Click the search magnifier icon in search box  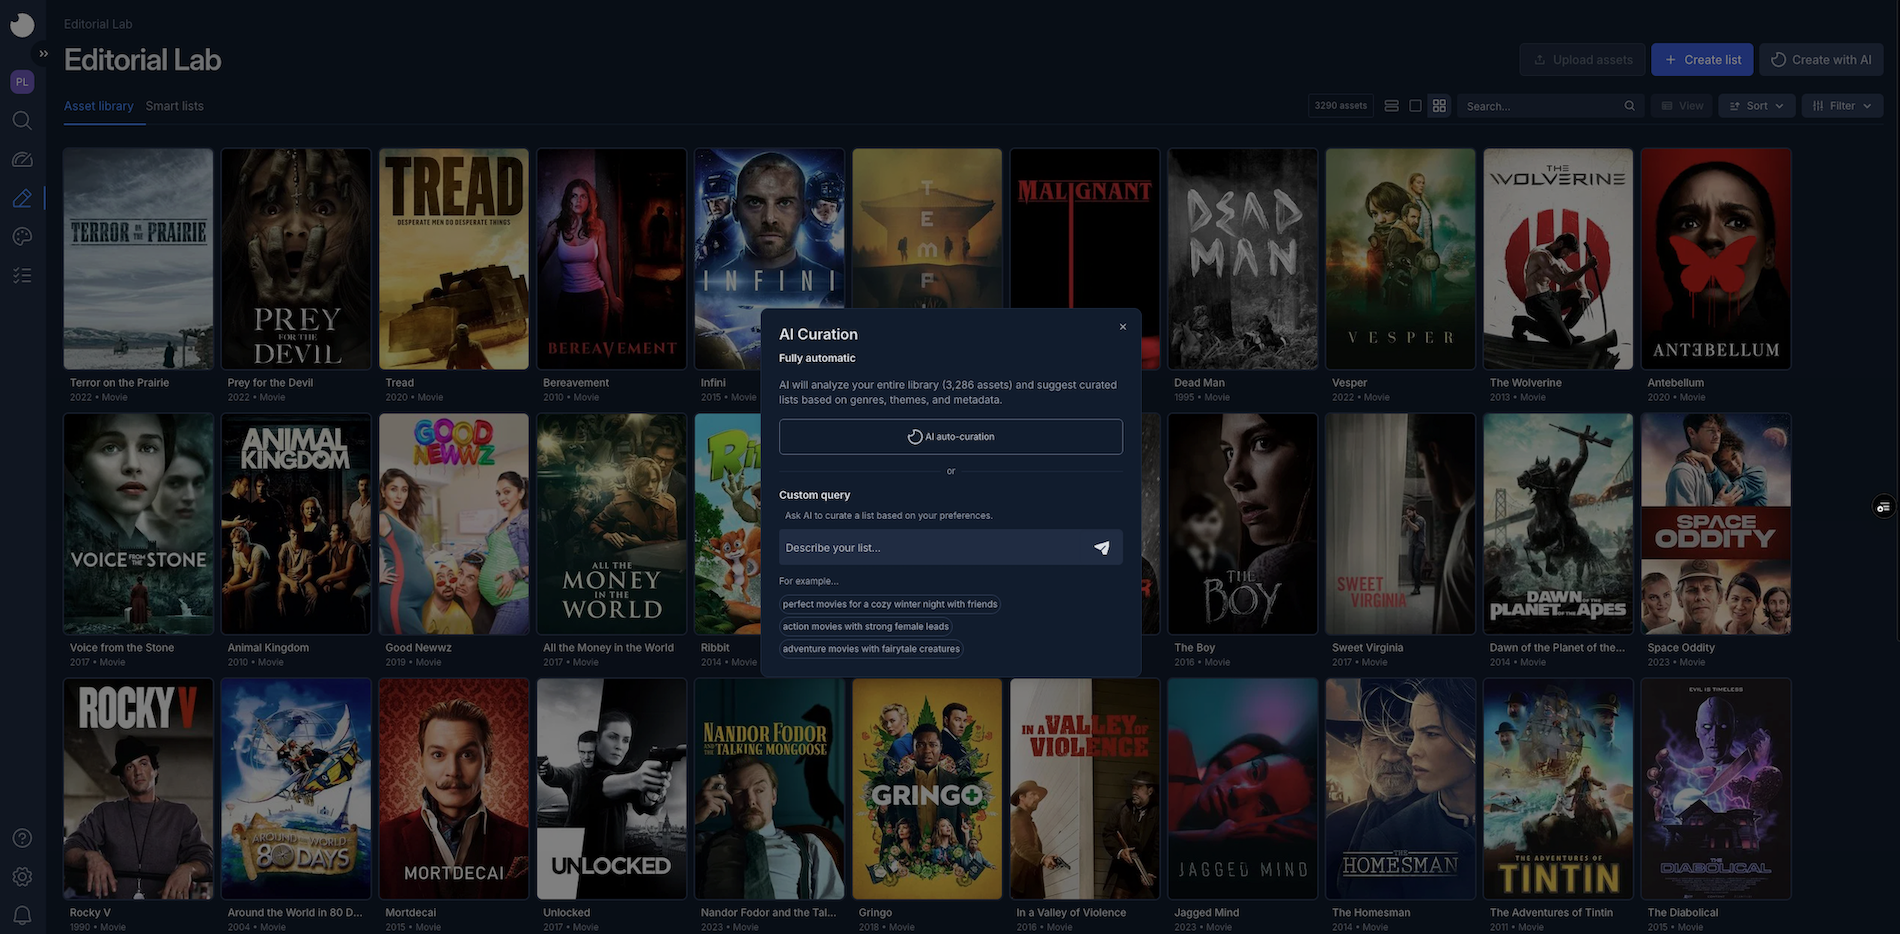click(1629, 106)
